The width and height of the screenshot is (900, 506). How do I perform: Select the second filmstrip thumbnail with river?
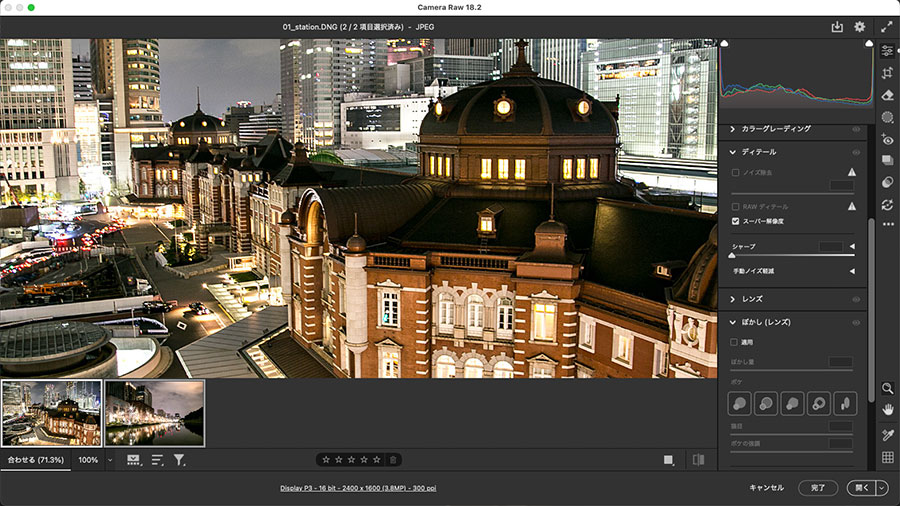(154, 412)
